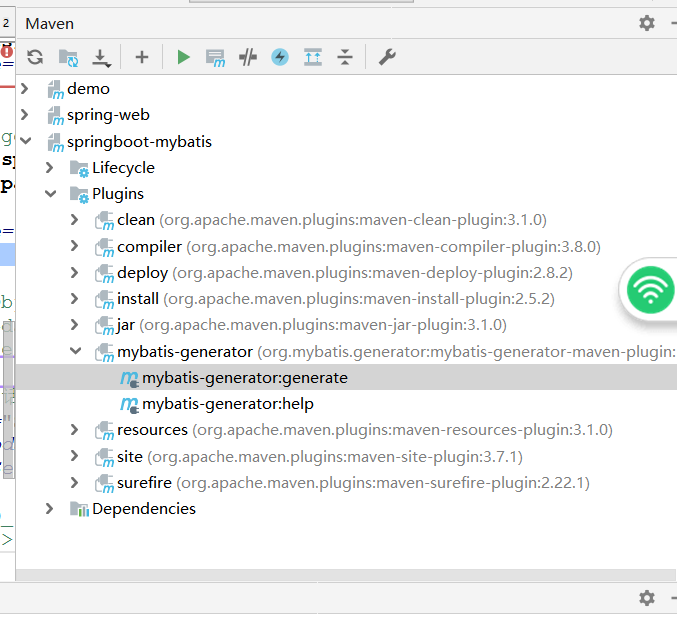
Task: Expand the Dependencies folder
Action: (x=50, y=509)
